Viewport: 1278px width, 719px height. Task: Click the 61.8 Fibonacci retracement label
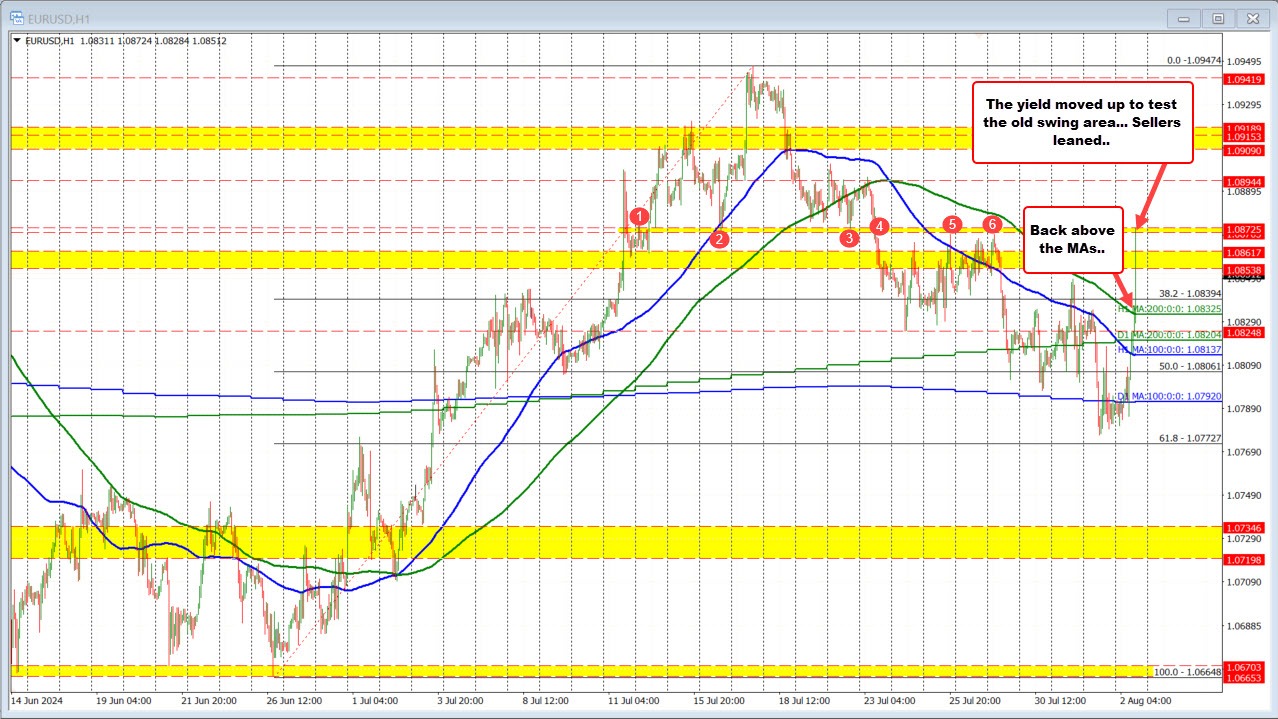1187,436
